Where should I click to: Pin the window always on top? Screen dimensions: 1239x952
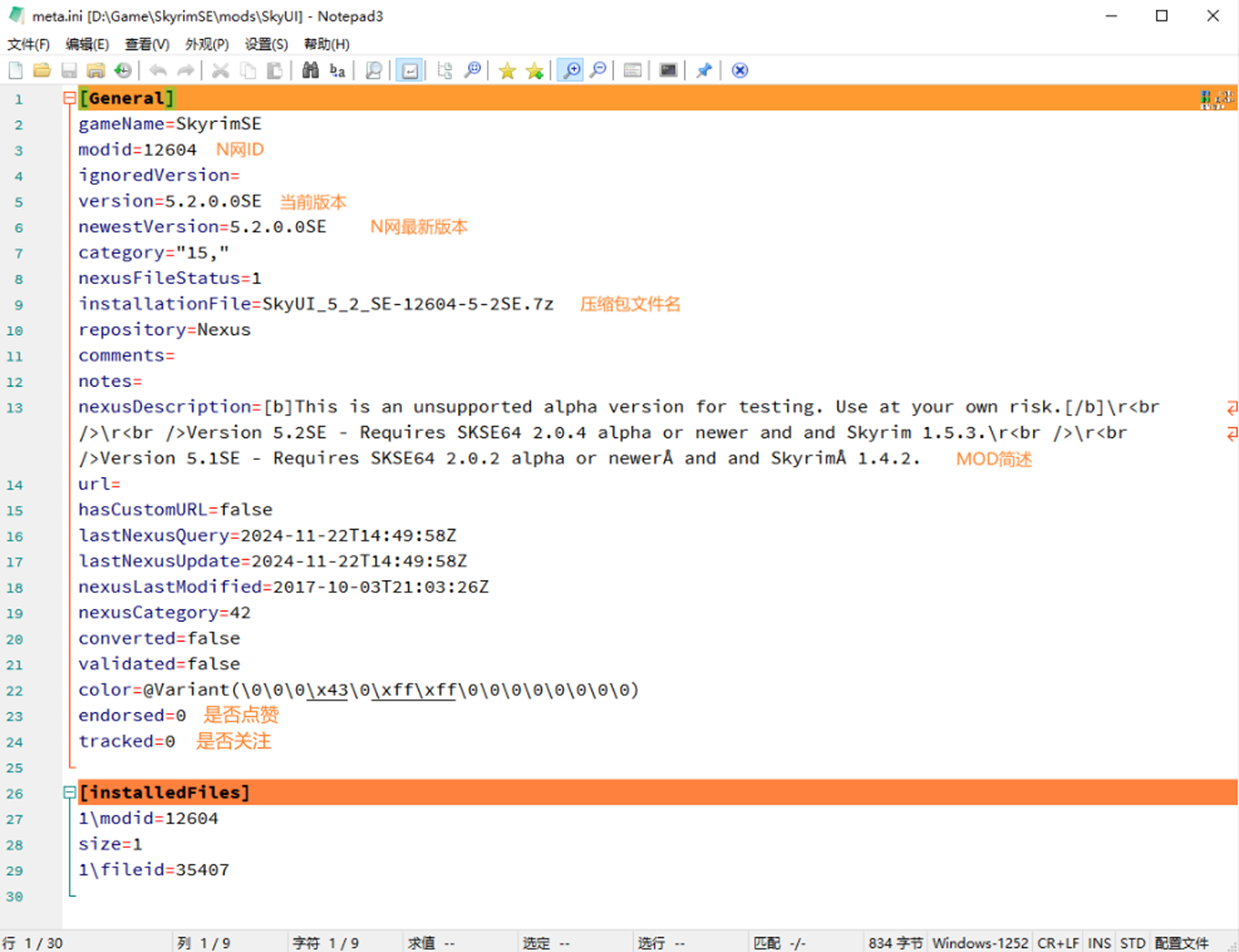click(x=704, y=70)
